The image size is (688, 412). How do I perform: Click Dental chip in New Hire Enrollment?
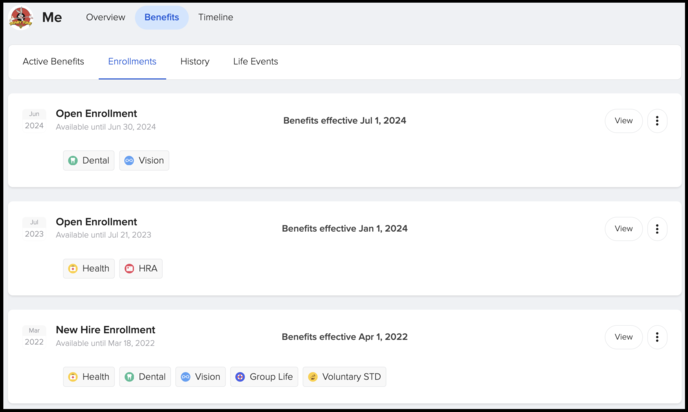(x=145, y=377)
